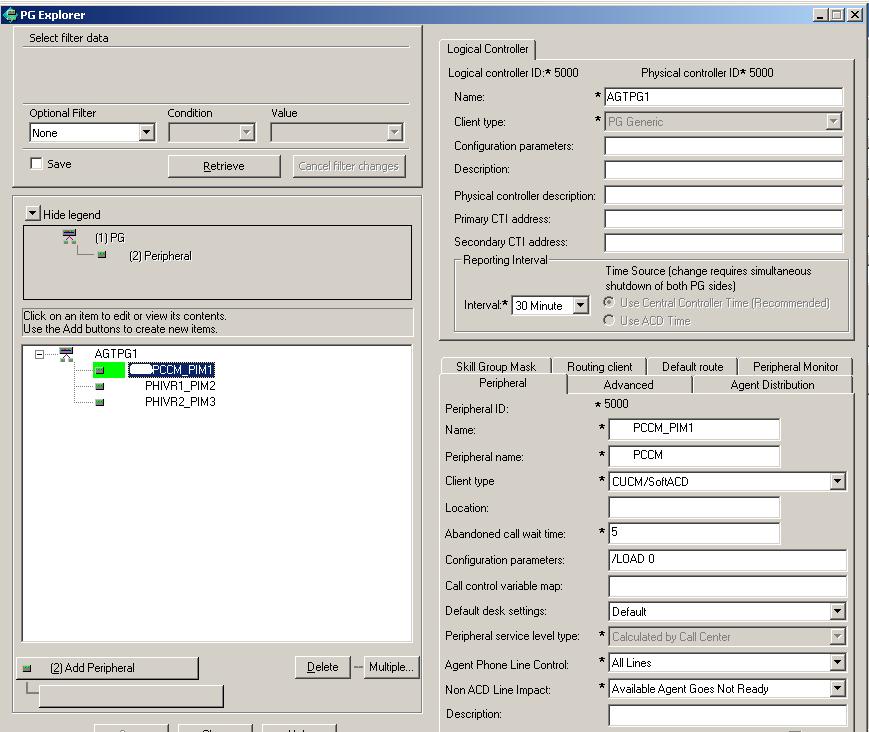Open the filter Value dropdown

click(x=395, y=132)
